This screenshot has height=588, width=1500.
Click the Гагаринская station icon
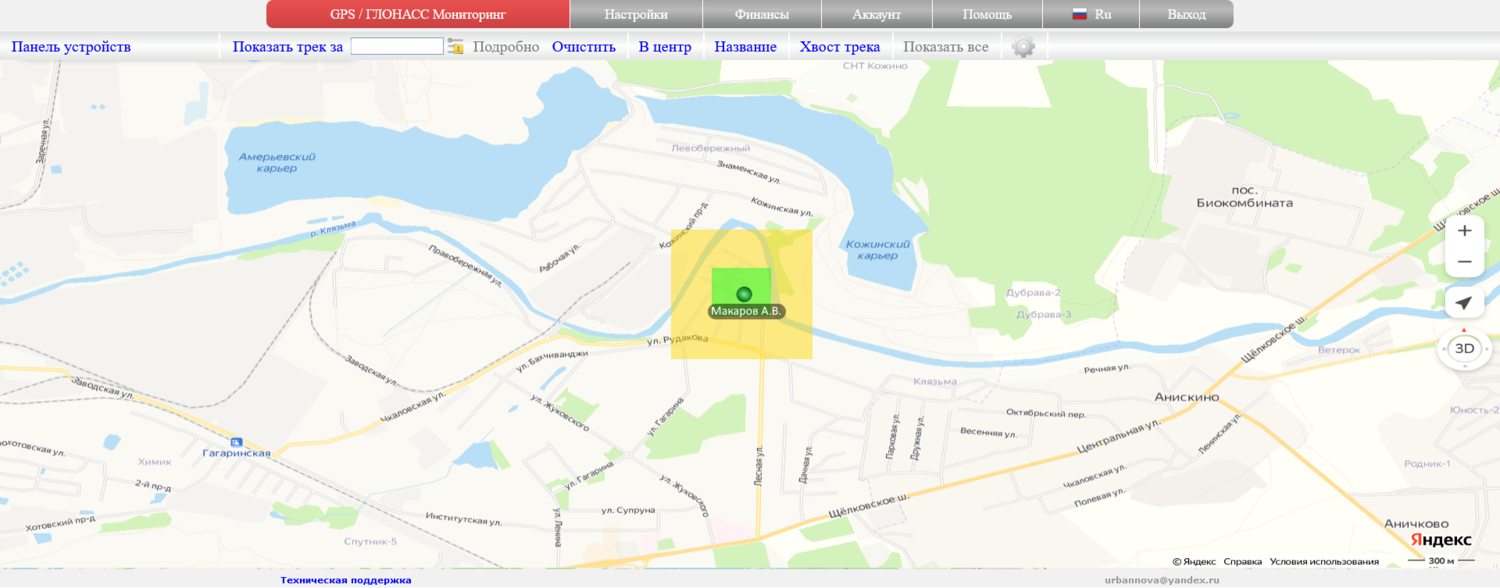click(236, 442)
